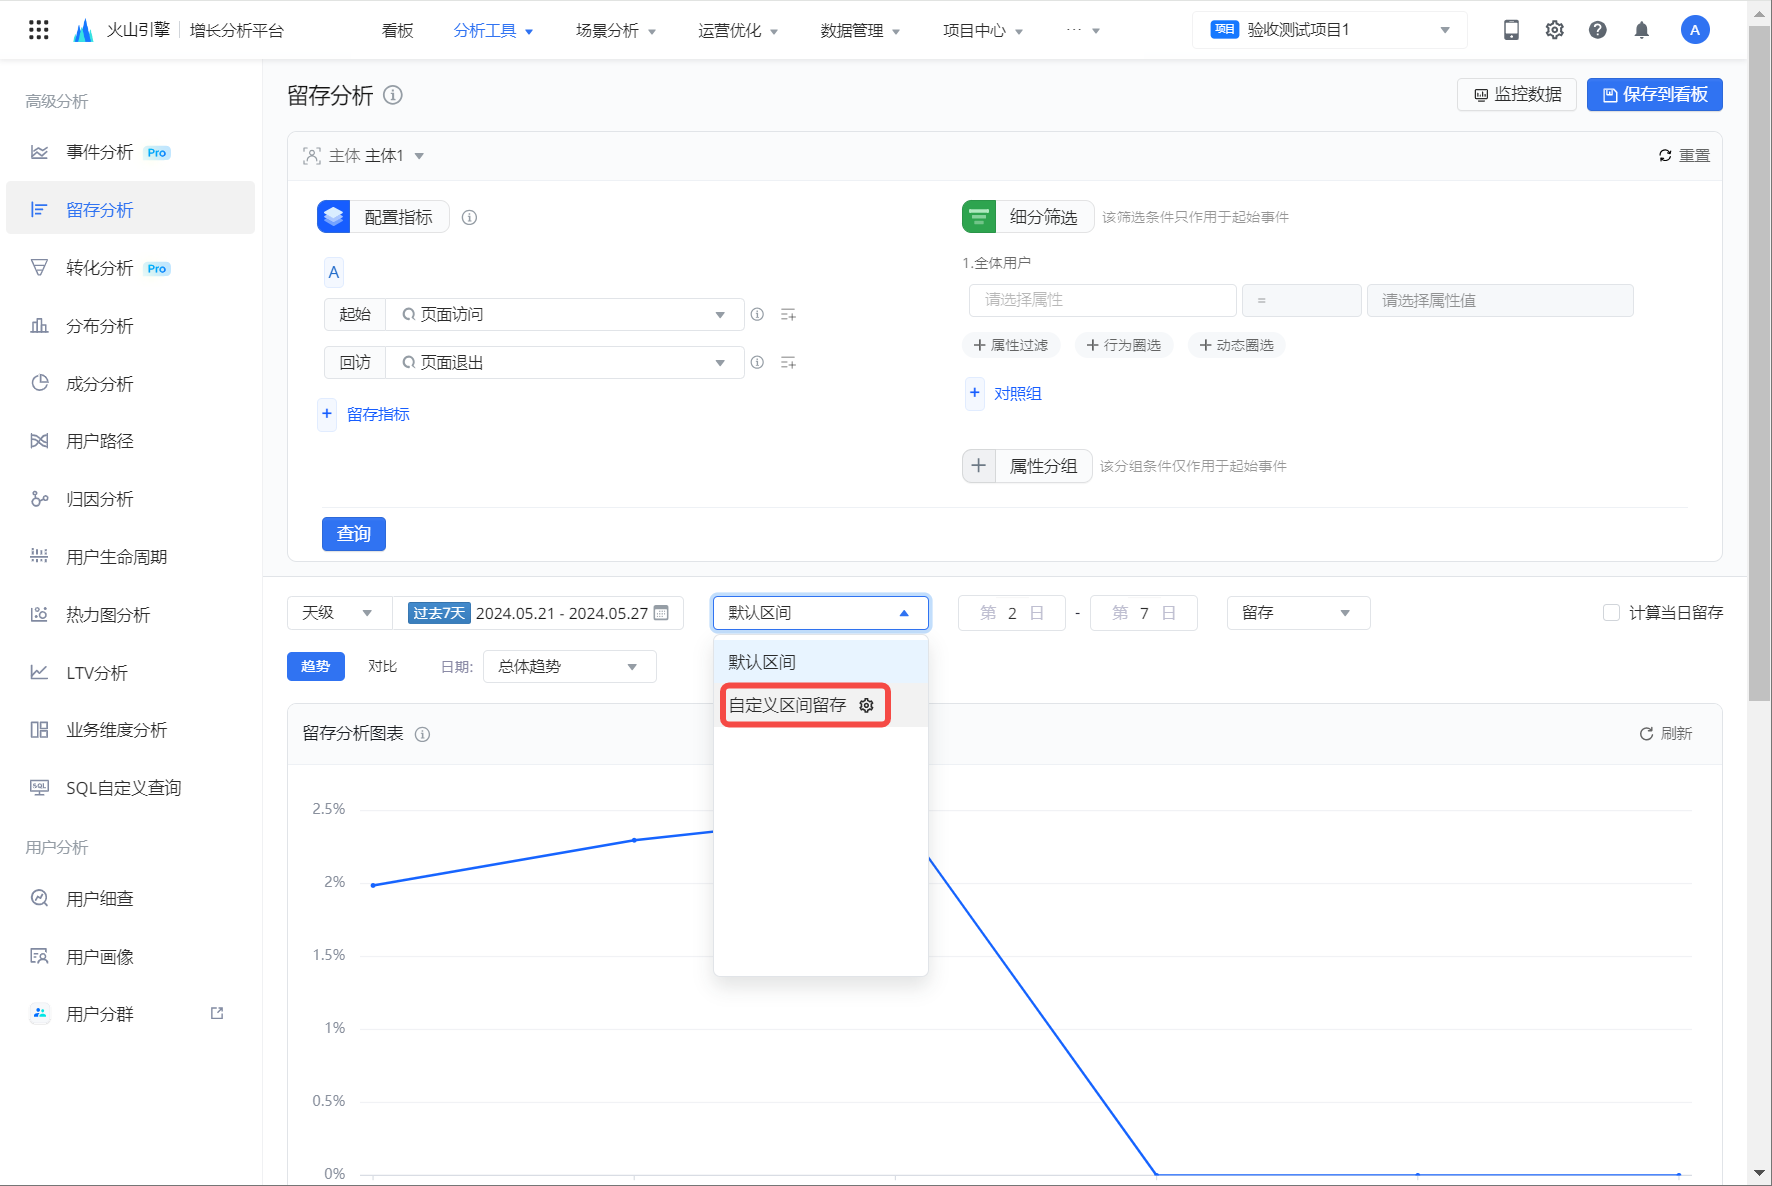This screenshot has height=1186, width=1772.
Task: Open the mobile device icon in header
Action: point(1511,30)
